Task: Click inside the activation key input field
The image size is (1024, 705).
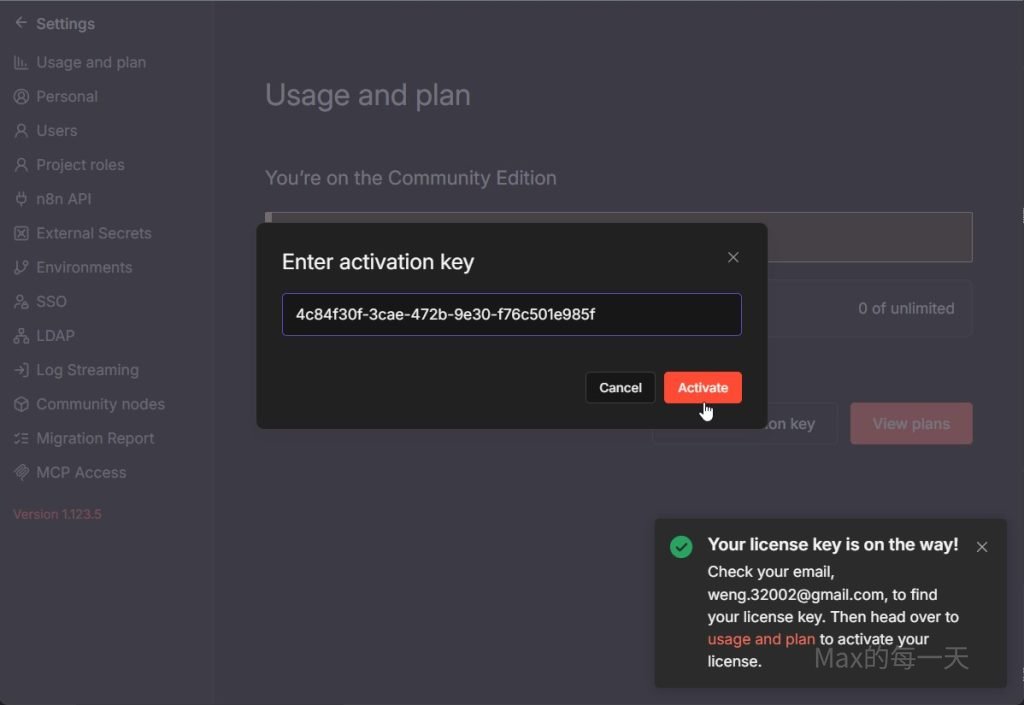Action: 511,314
